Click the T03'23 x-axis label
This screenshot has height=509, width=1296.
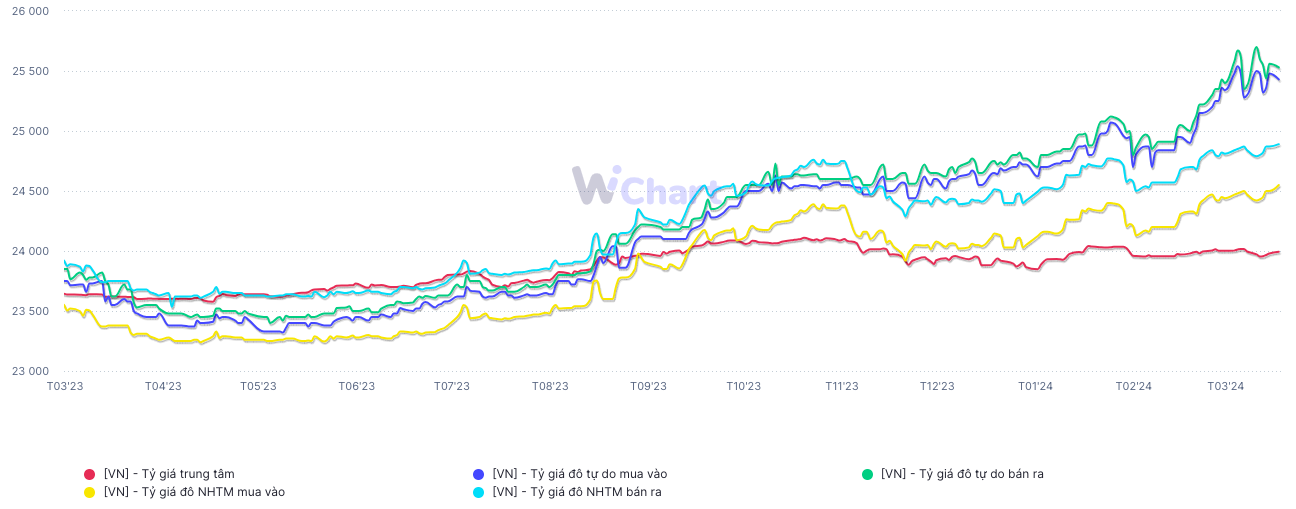click(65, 386)
